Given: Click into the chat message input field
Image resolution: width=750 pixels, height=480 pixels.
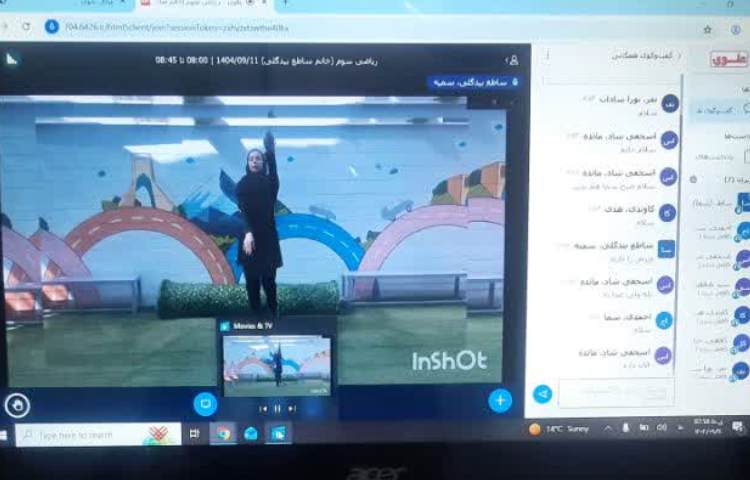Looking at the screenshot, I should [x=616, y=394].
